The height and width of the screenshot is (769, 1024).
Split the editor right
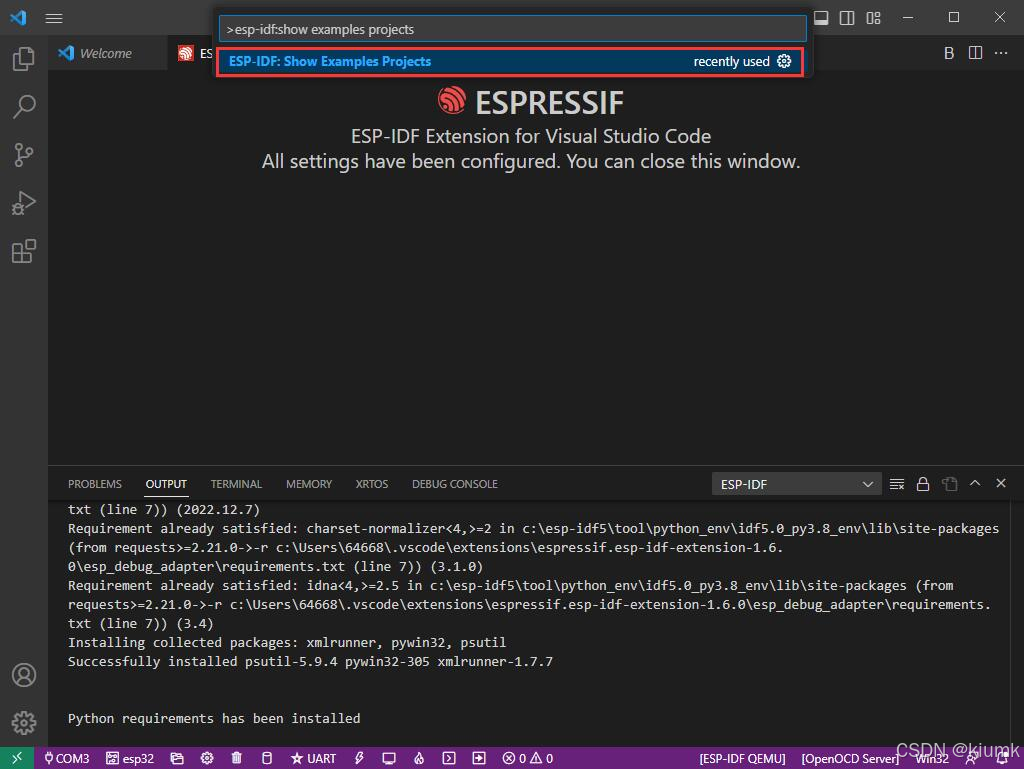[975, 53]
